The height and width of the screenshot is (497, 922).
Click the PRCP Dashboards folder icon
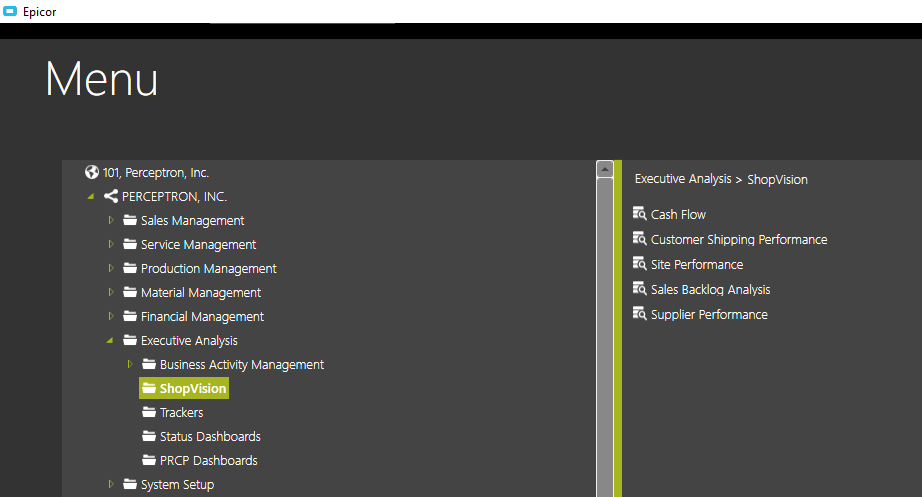149,460
